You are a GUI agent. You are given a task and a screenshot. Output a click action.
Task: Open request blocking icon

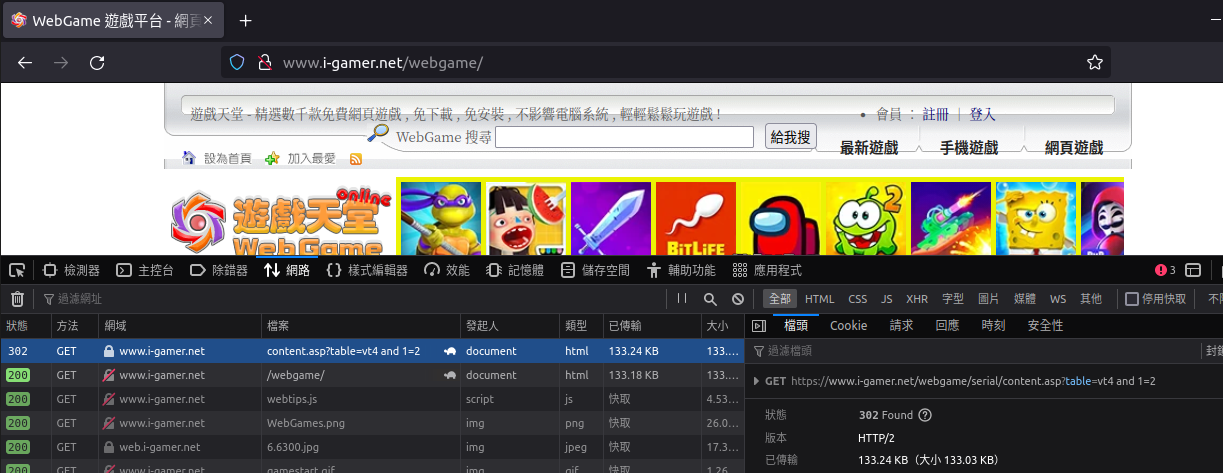[x=738, y=299]
